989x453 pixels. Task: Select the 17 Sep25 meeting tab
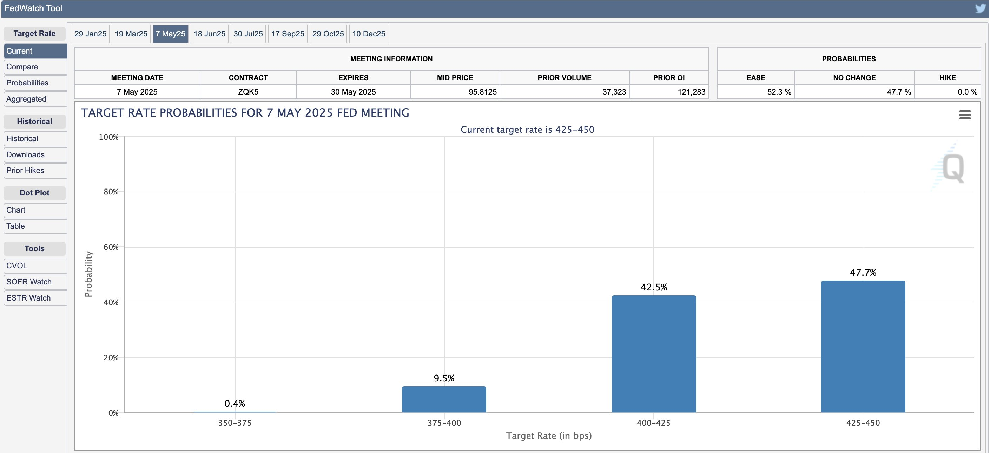coord(288,33)
